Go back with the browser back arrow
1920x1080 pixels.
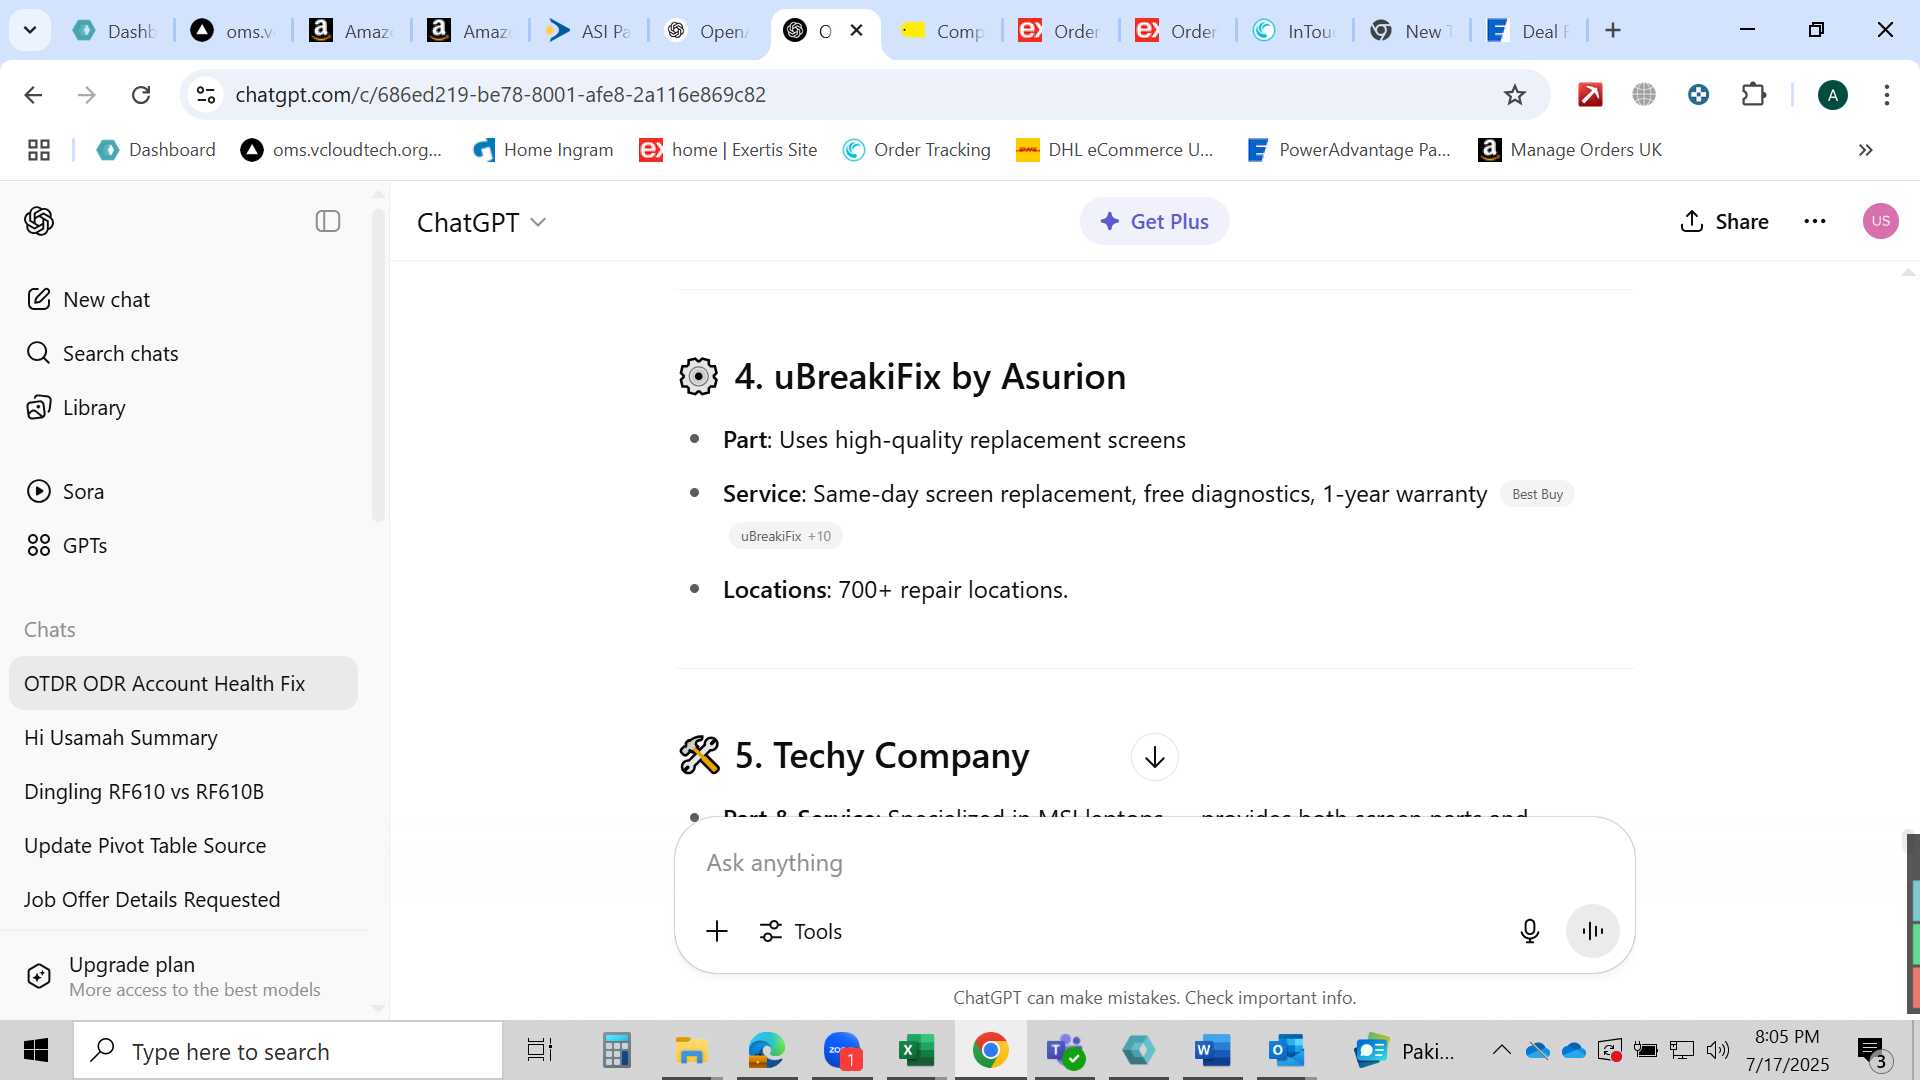pos(33,94)
